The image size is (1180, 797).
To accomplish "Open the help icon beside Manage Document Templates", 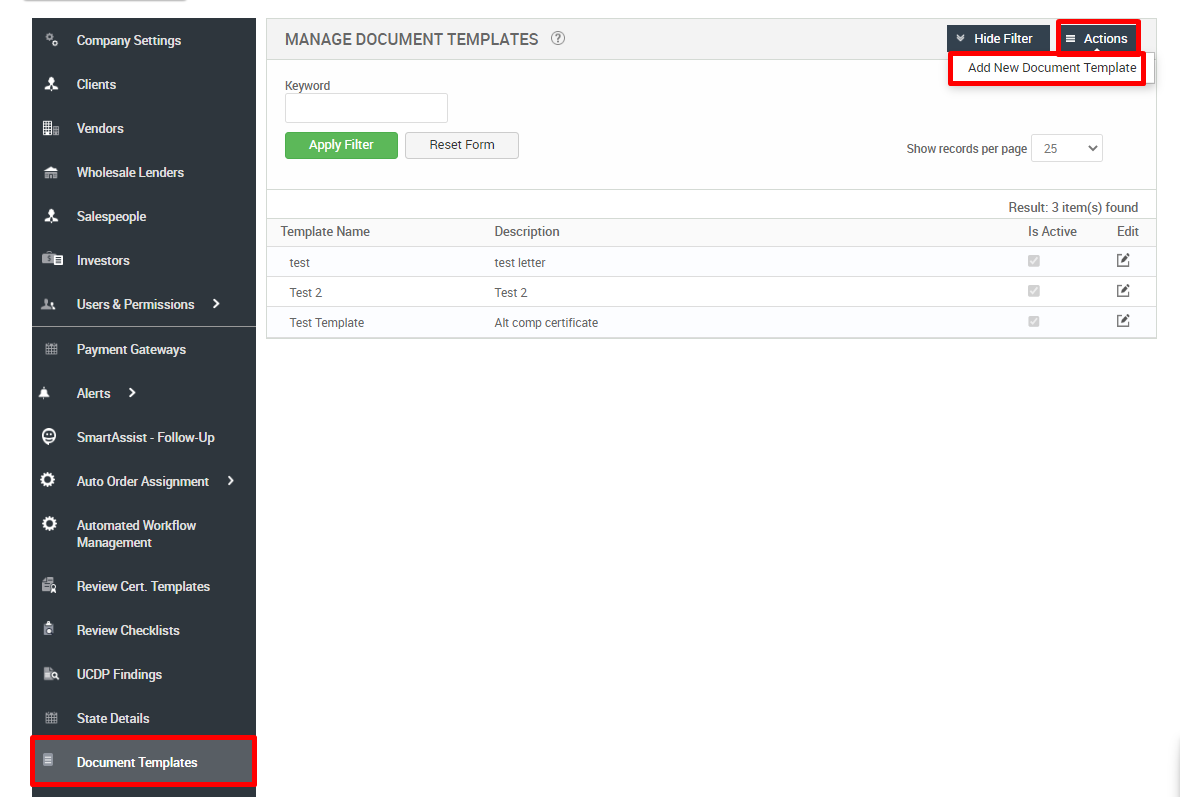I will click(557, 38).
